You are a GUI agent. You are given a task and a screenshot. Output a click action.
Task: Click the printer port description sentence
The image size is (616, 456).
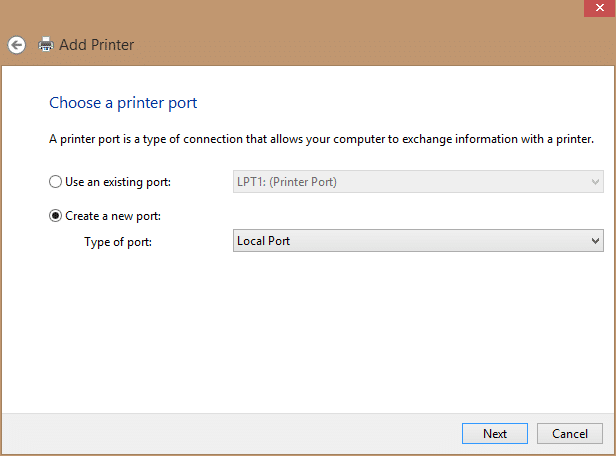click(321, 140)
